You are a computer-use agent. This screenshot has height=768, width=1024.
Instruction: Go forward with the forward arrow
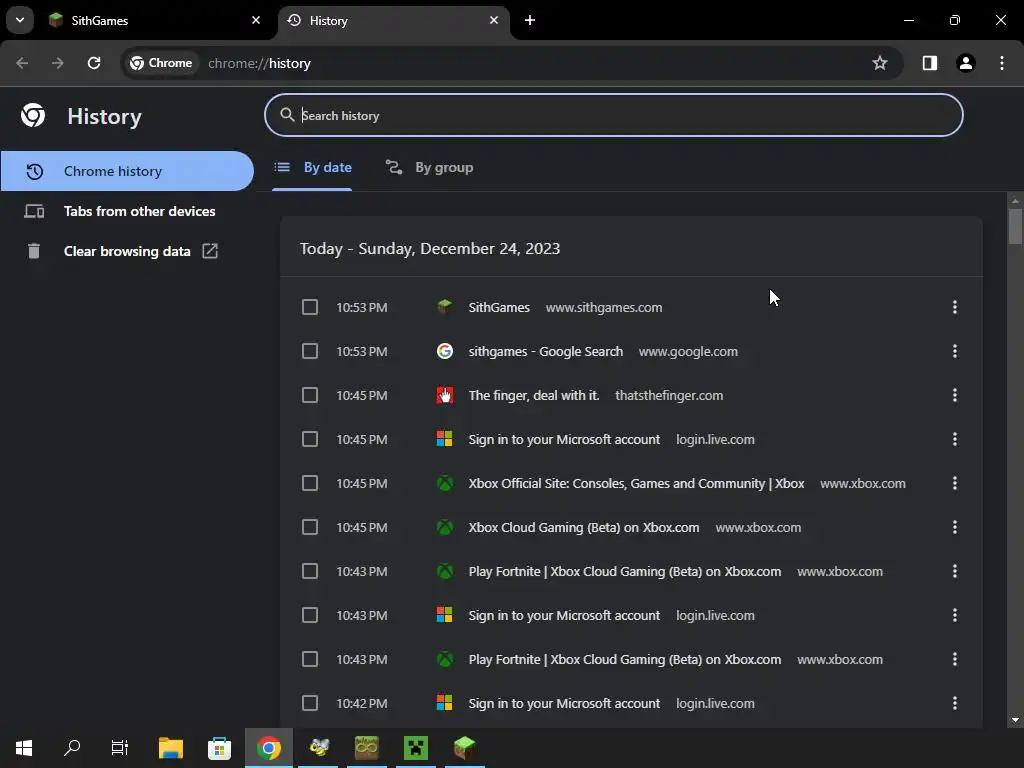click(x=58, y=63)
